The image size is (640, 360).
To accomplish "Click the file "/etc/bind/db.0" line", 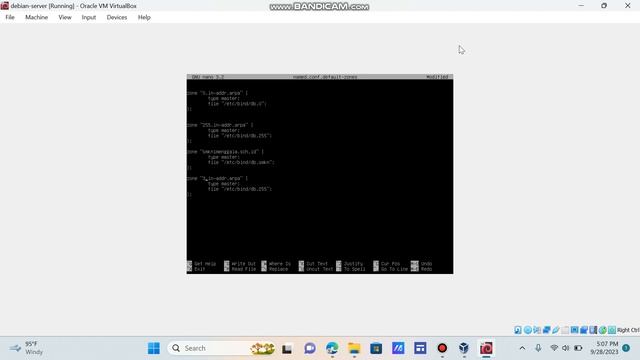I will coord(237,104).
